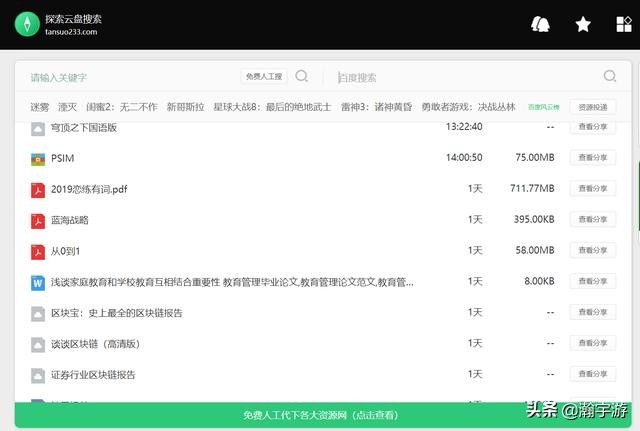
Task: Open file name 穹顶之下国语版
Action: pos(84,128)
